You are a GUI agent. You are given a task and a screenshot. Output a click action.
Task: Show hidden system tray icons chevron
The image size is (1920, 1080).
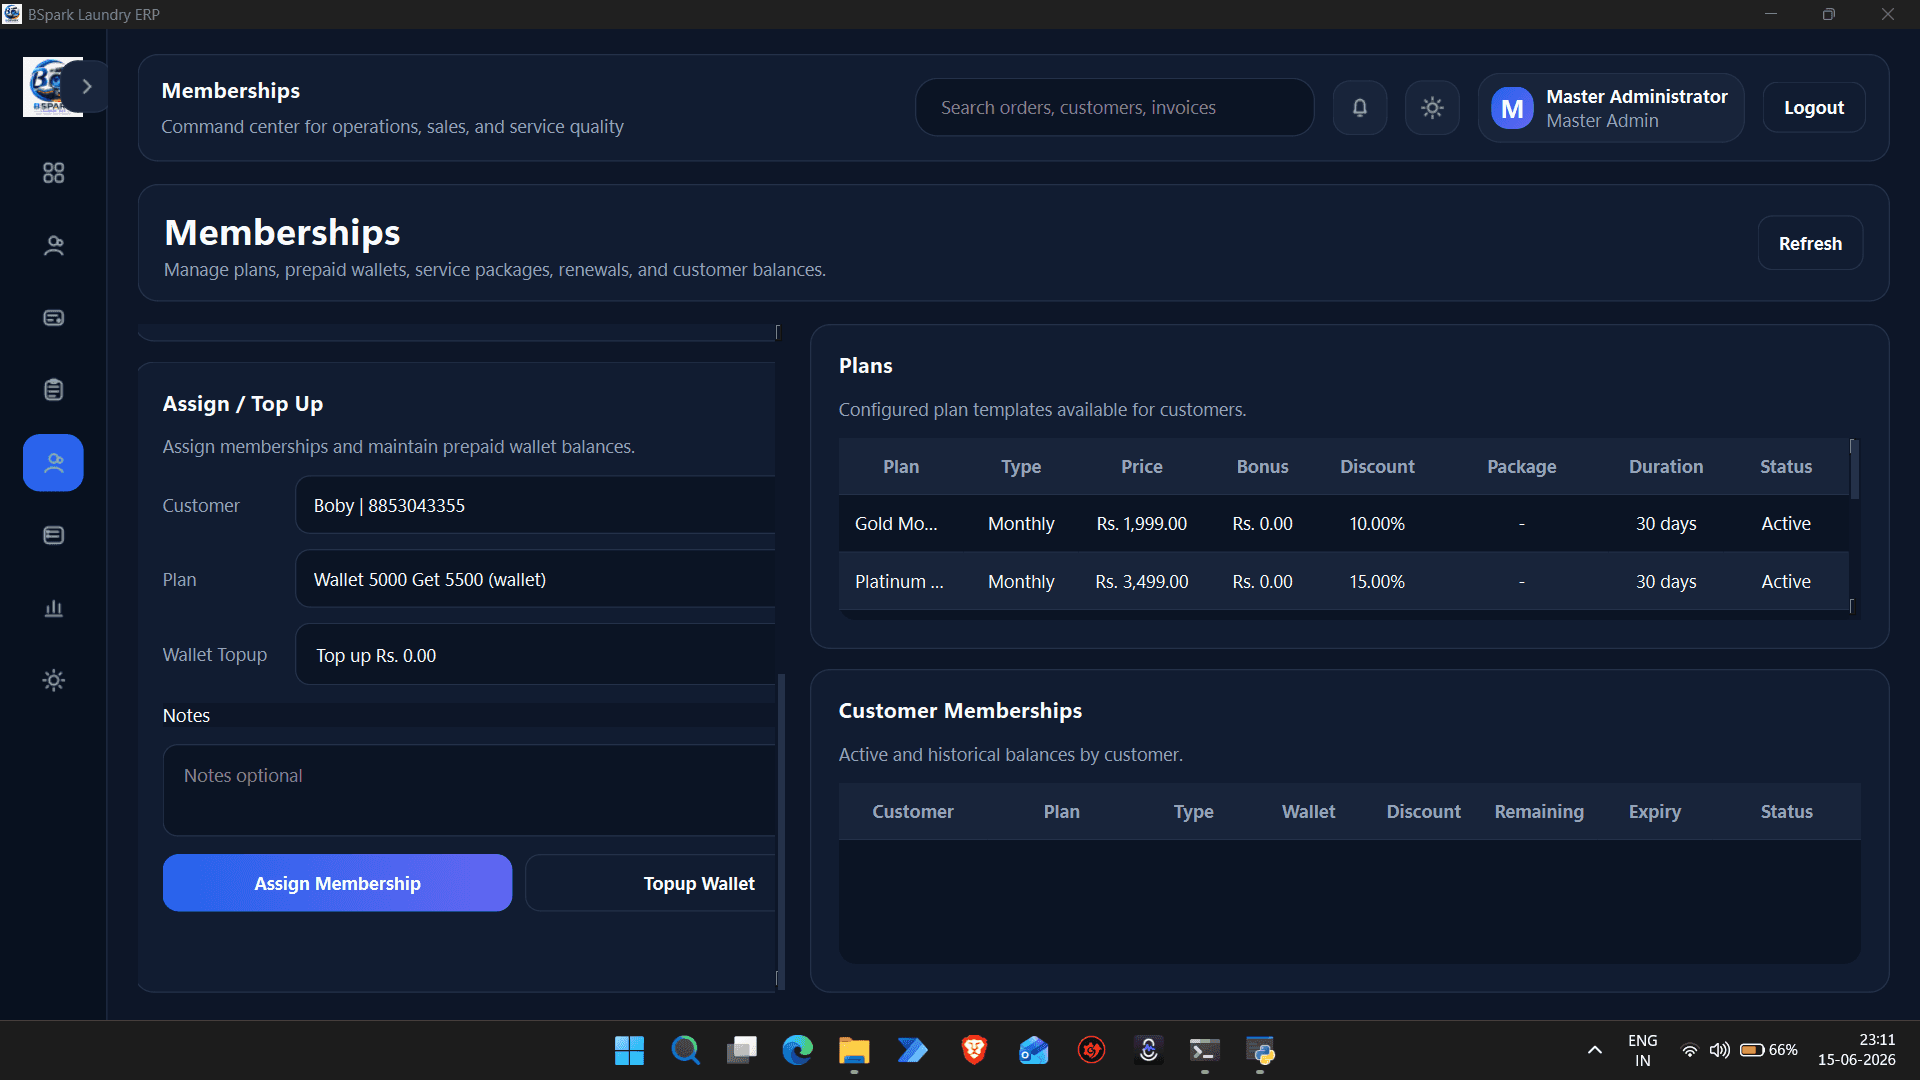click(1595, 1050)
